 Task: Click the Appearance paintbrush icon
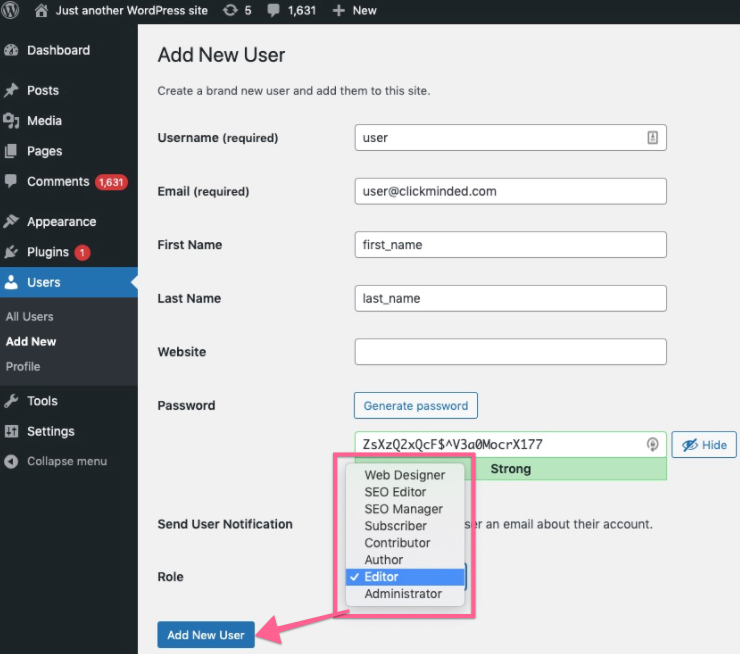click(x=12, y=222)
